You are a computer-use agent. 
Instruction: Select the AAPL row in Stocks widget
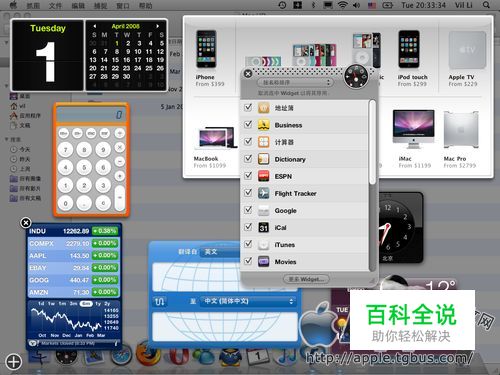click(73, 256)
